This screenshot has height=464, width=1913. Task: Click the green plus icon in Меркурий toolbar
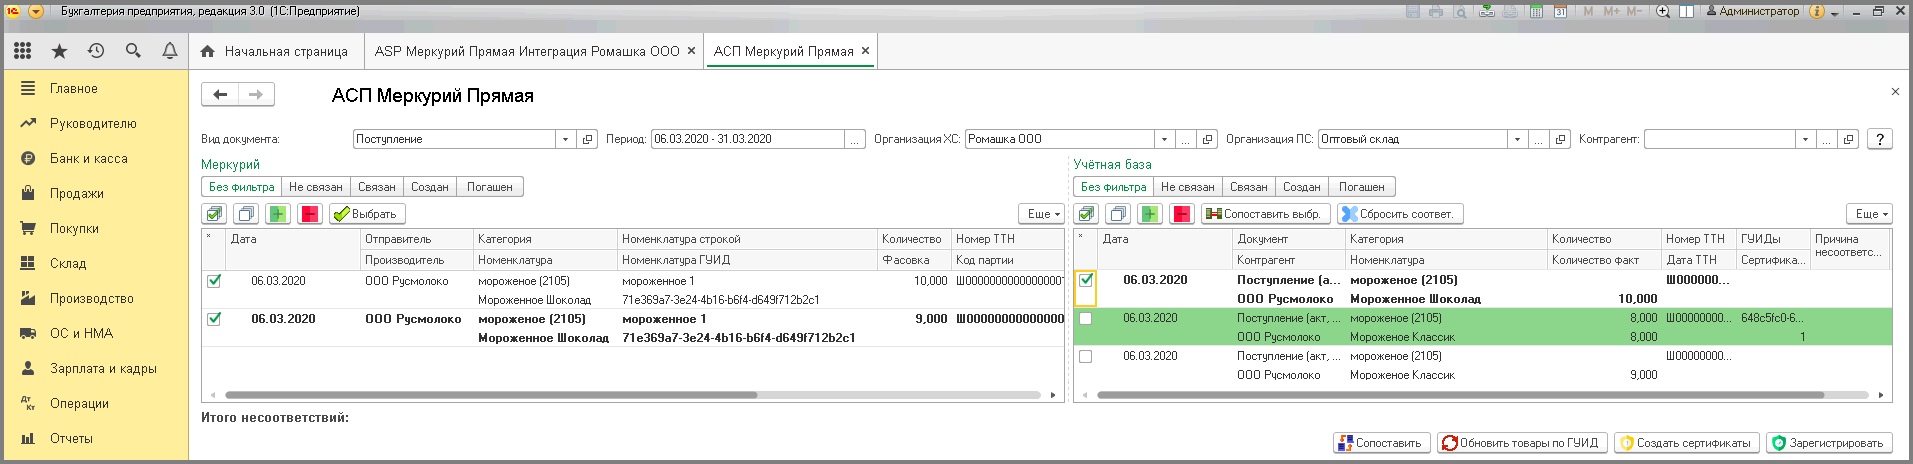point(278,214)
